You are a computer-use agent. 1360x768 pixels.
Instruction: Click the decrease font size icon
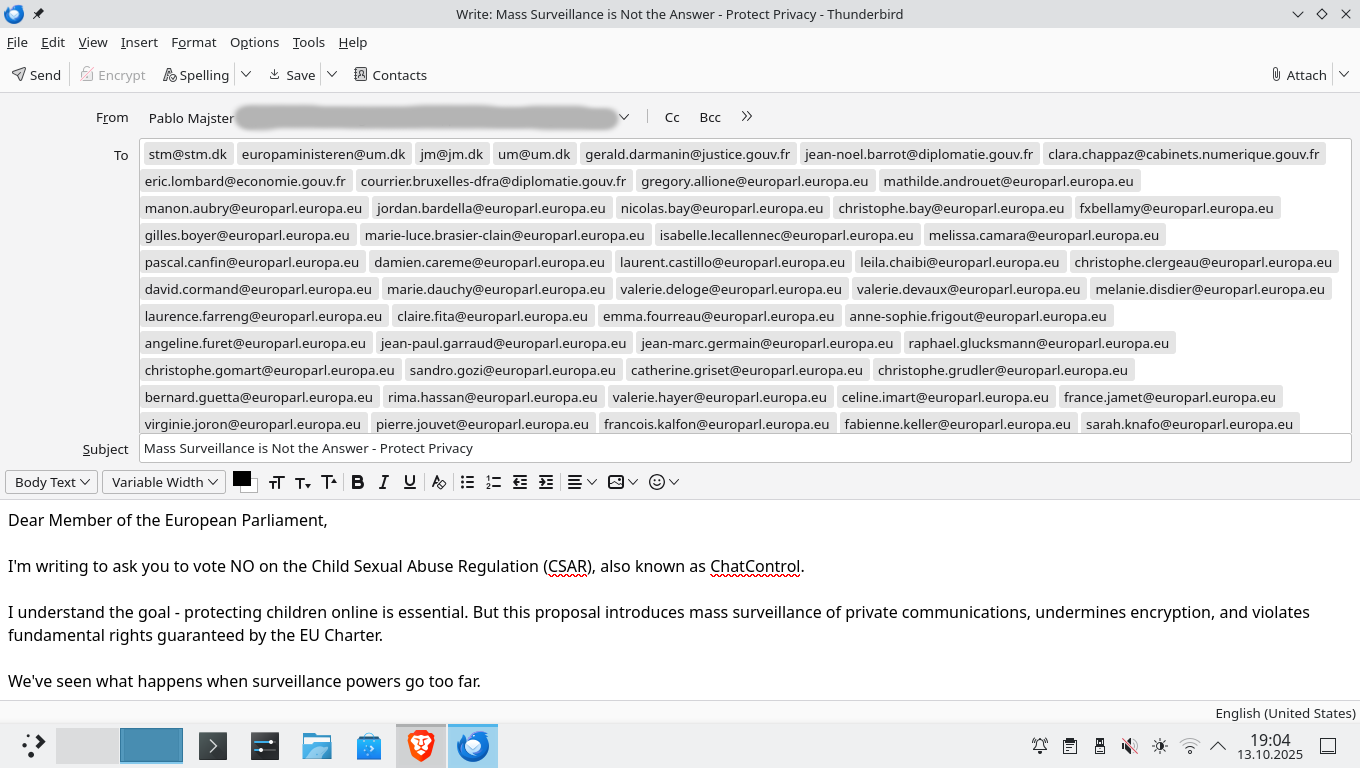[x=303, y=483]
